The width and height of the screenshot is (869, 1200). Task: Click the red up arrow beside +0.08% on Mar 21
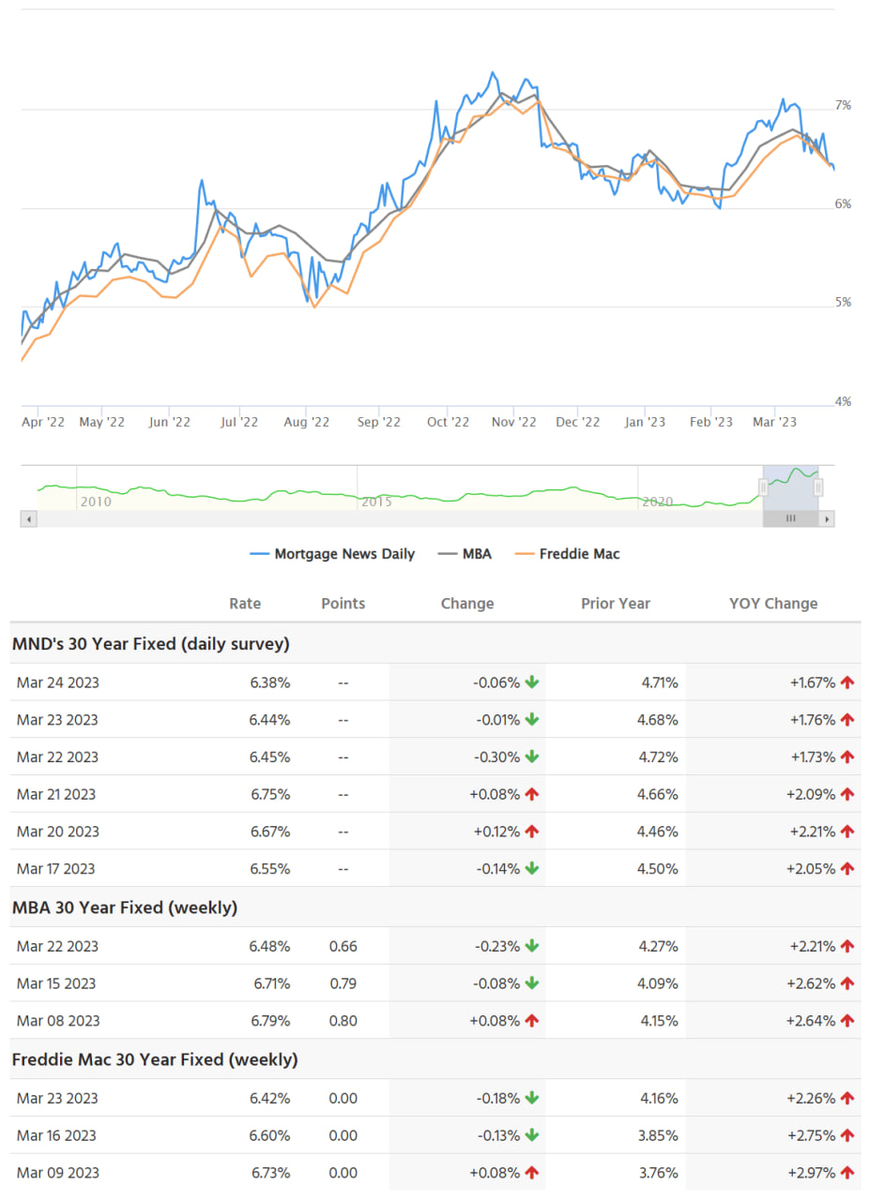coord(532,794)
